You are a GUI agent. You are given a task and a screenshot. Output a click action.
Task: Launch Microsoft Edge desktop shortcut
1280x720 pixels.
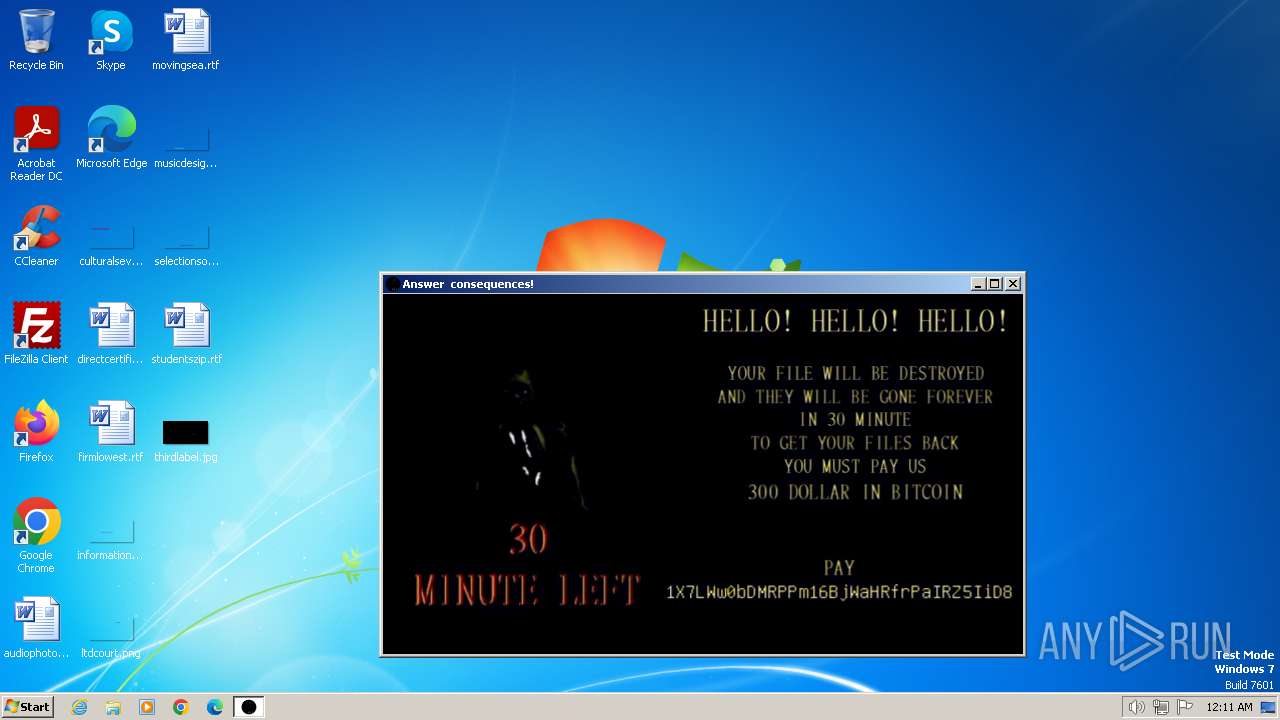(111, 137)
